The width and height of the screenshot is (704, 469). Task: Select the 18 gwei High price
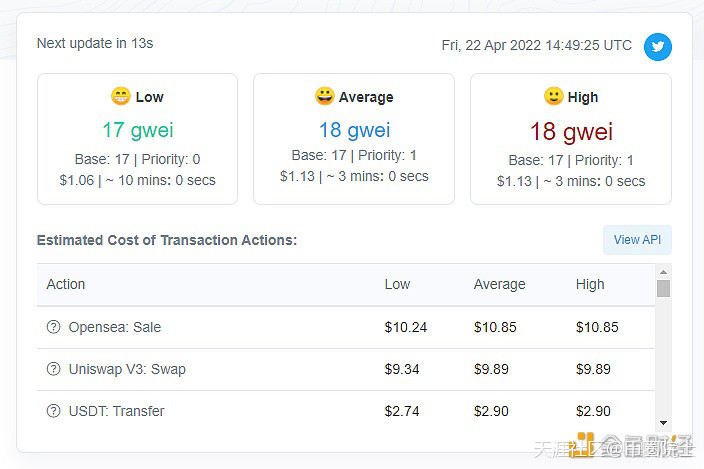pyautogui.click(x=570, y=131)
